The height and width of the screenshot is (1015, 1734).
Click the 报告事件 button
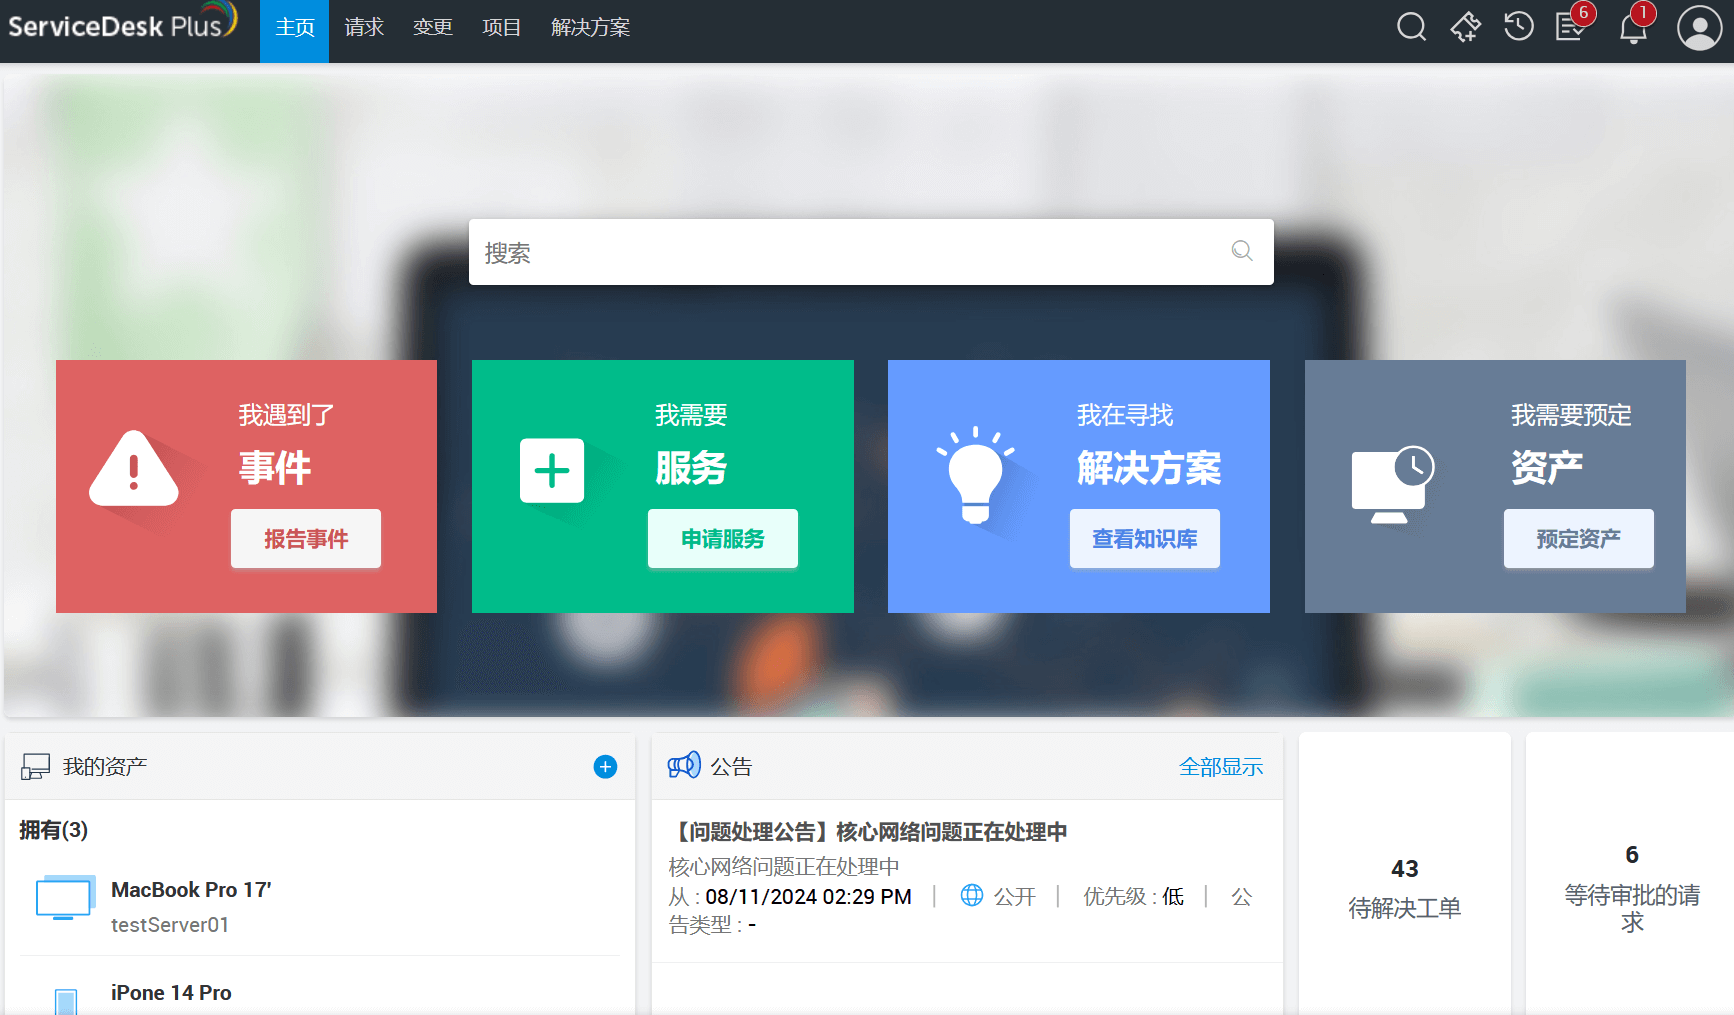305,539
